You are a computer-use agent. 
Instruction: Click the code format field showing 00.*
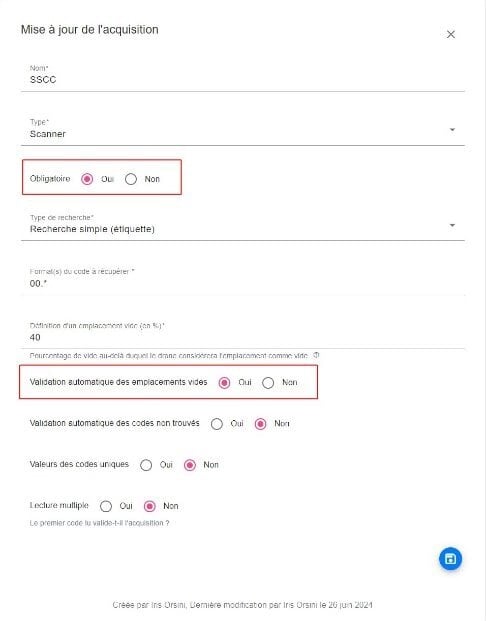242,281
